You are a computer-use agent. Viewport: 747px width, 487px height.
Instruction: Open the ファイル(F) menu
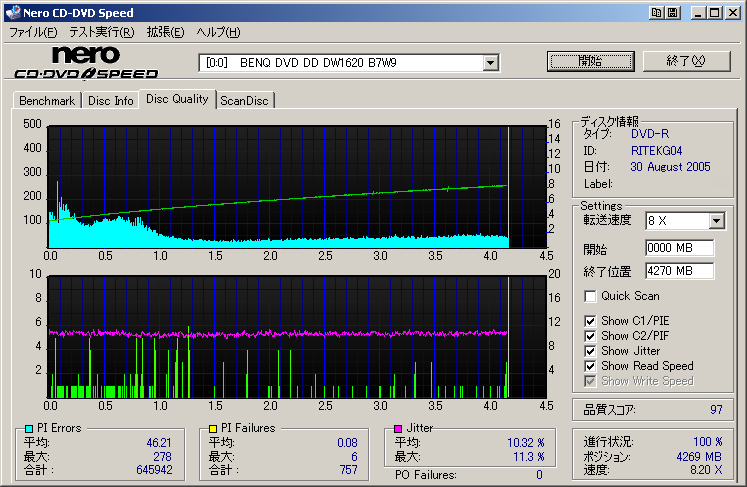point(33,32)
